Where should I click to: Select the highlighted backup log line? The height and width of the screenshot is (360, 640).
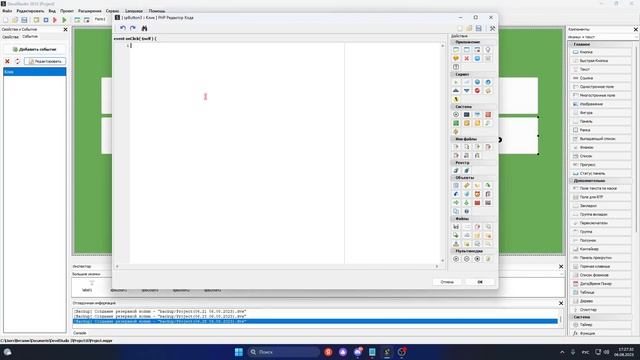pos(315,322)
